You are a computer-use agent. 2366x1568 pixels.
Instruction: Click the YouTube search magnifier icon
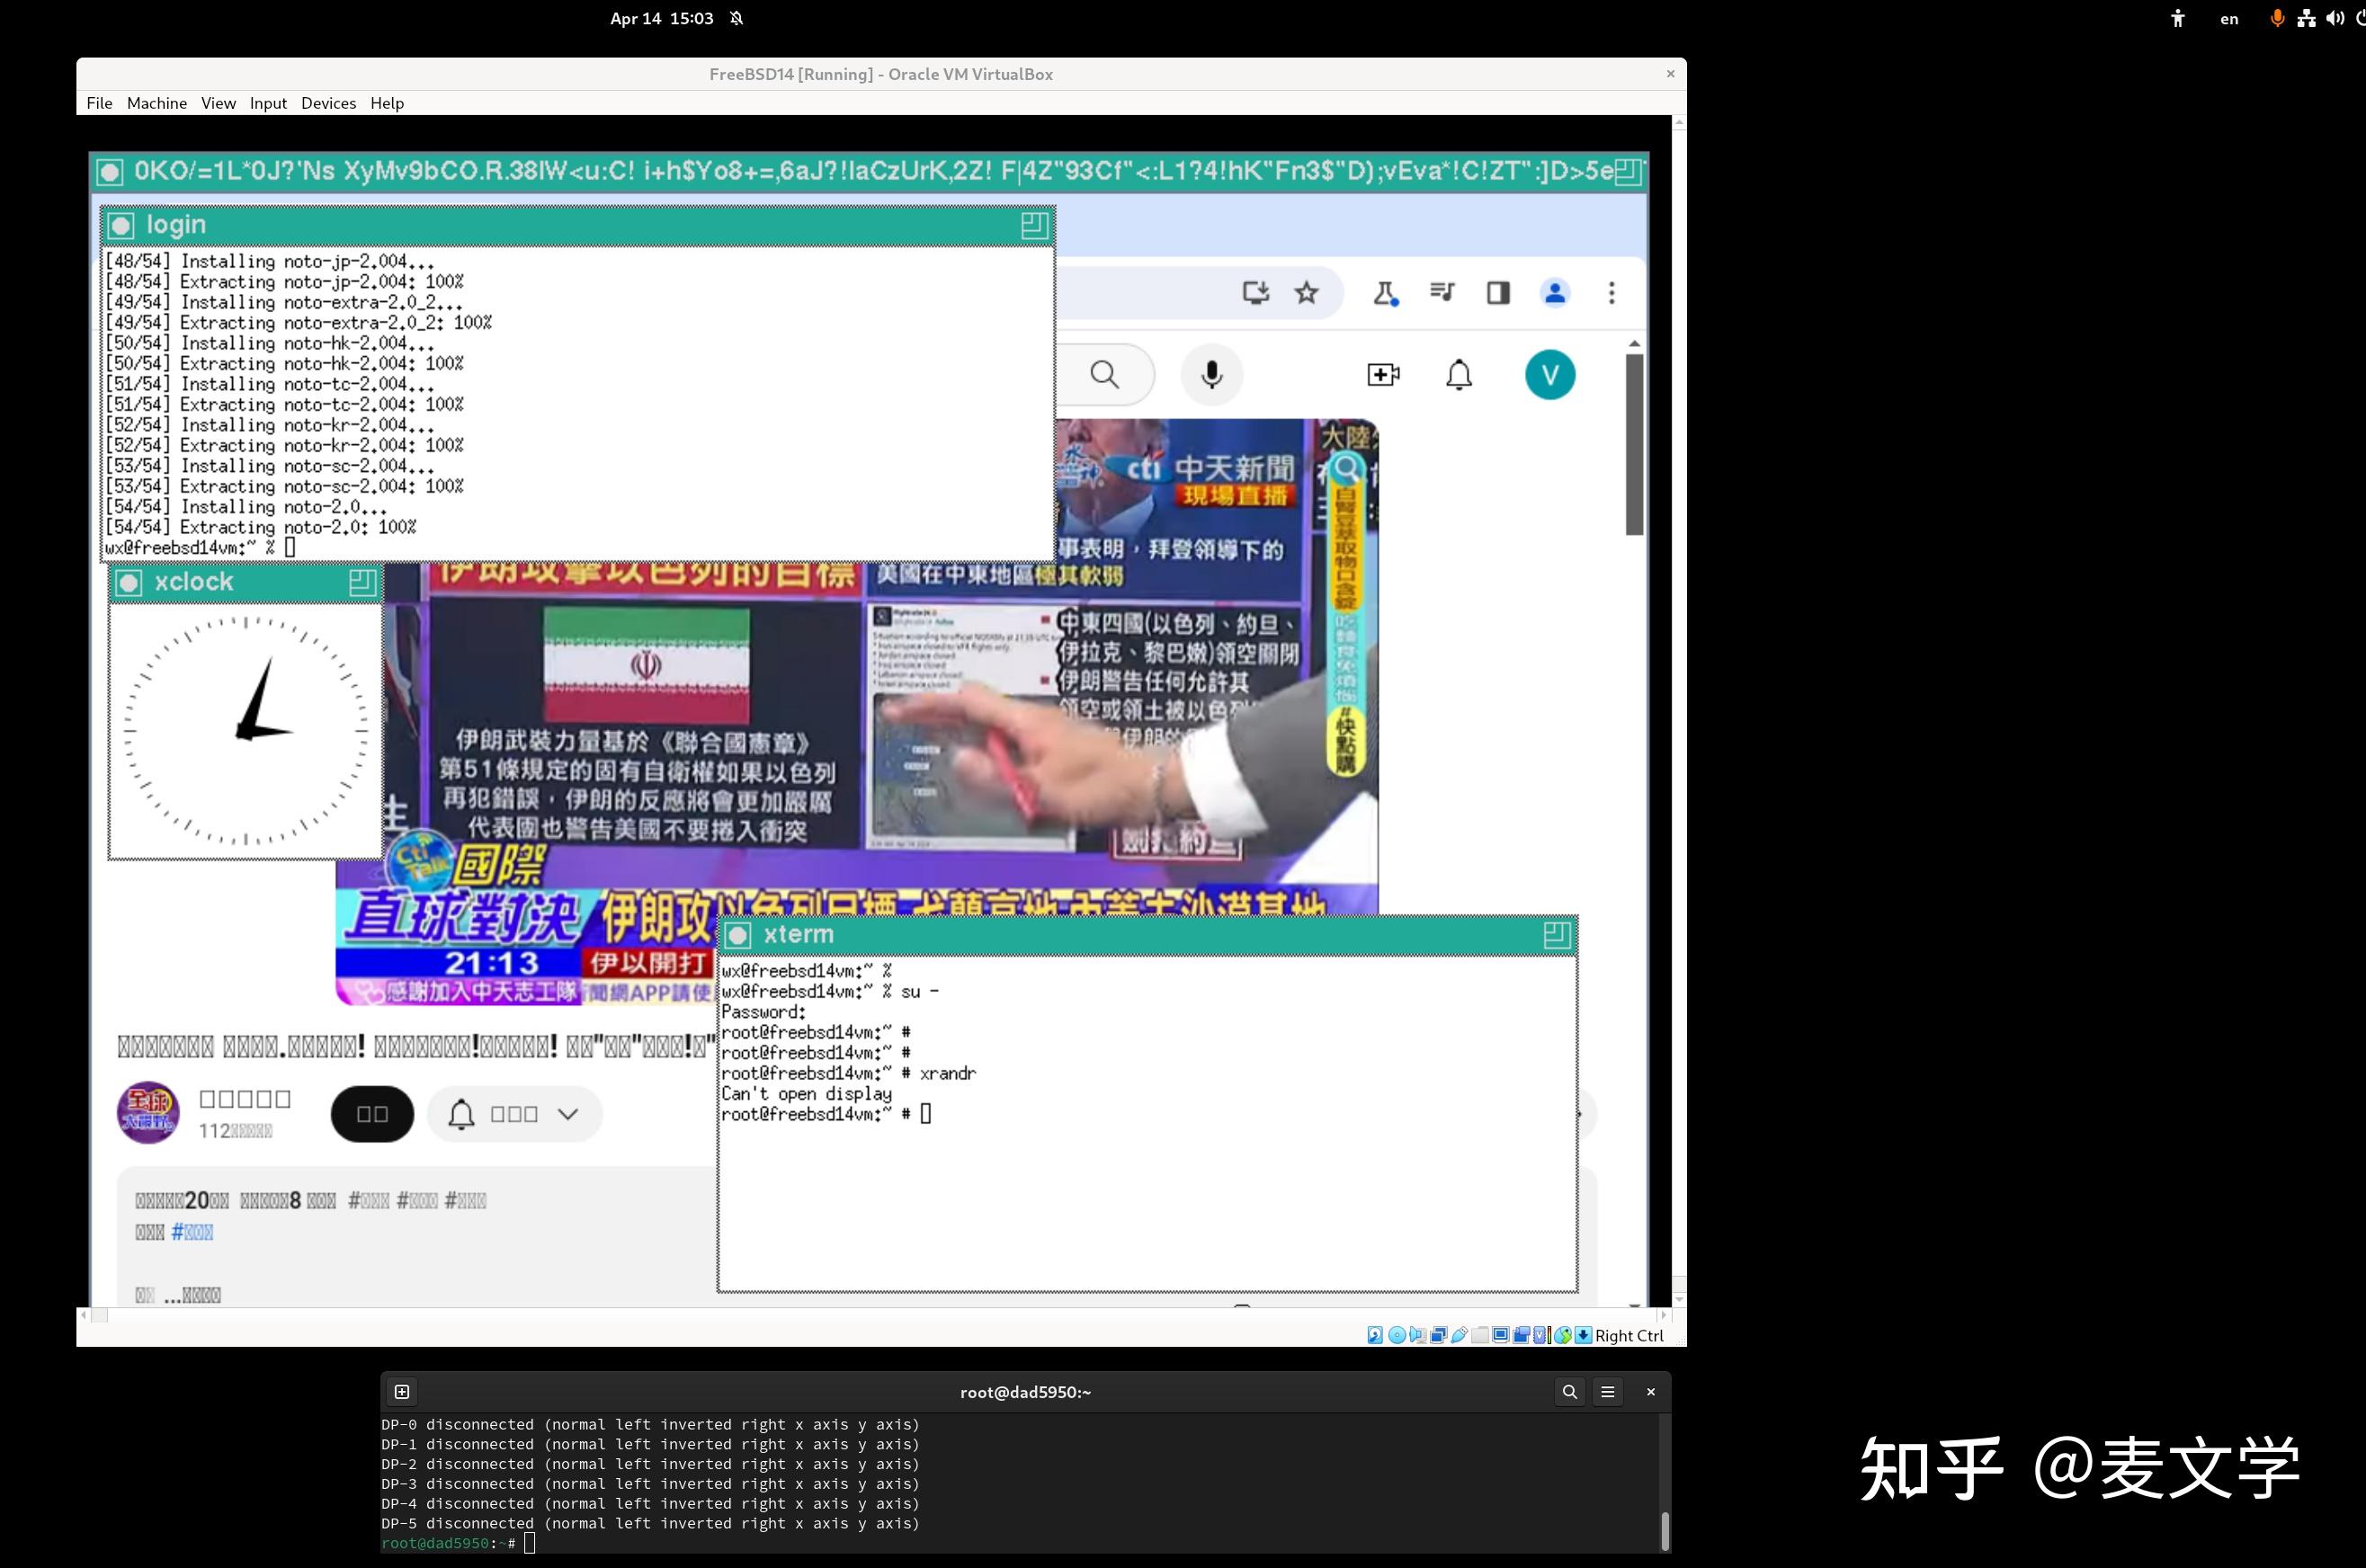pyautogui.click(x=1104, y=374)
